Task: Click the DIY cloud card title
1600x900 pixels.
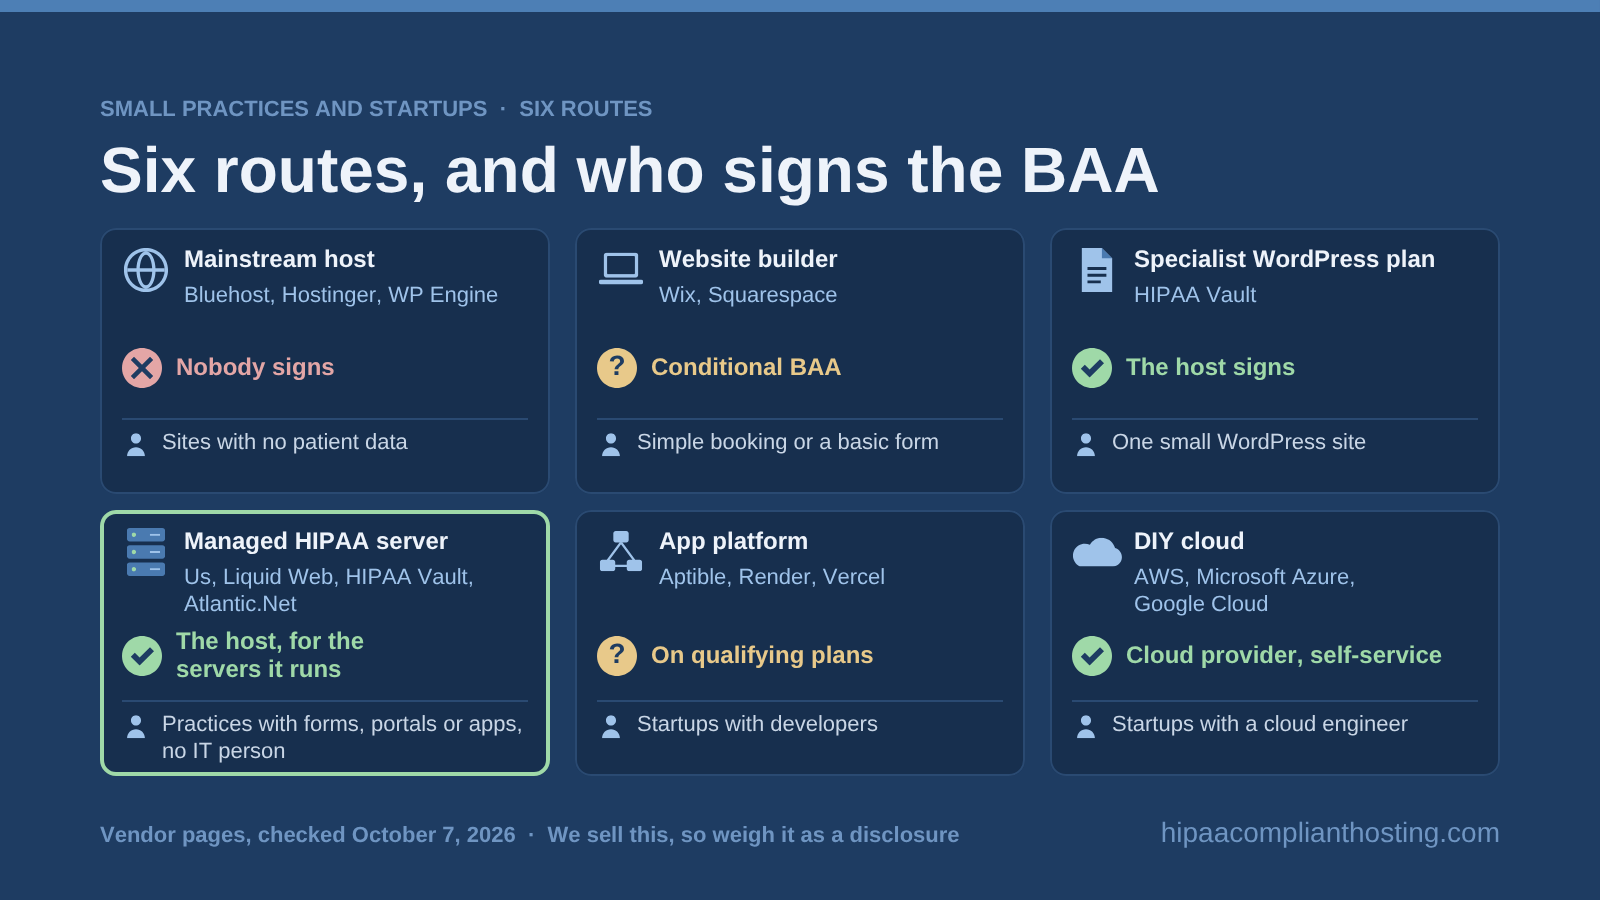Action: [x=1189, y=541]
